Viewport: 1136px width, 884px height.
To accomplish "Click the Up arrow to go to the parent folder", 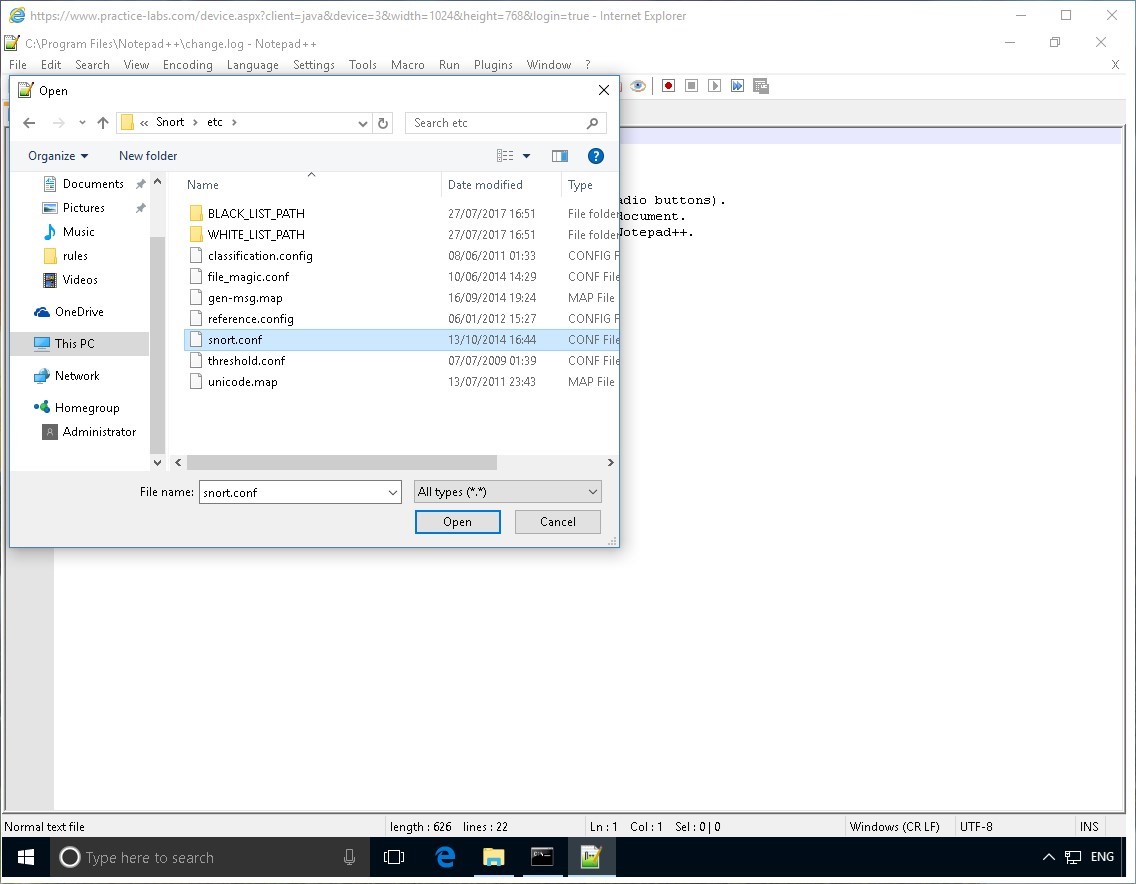I will (x=103, y=123).
